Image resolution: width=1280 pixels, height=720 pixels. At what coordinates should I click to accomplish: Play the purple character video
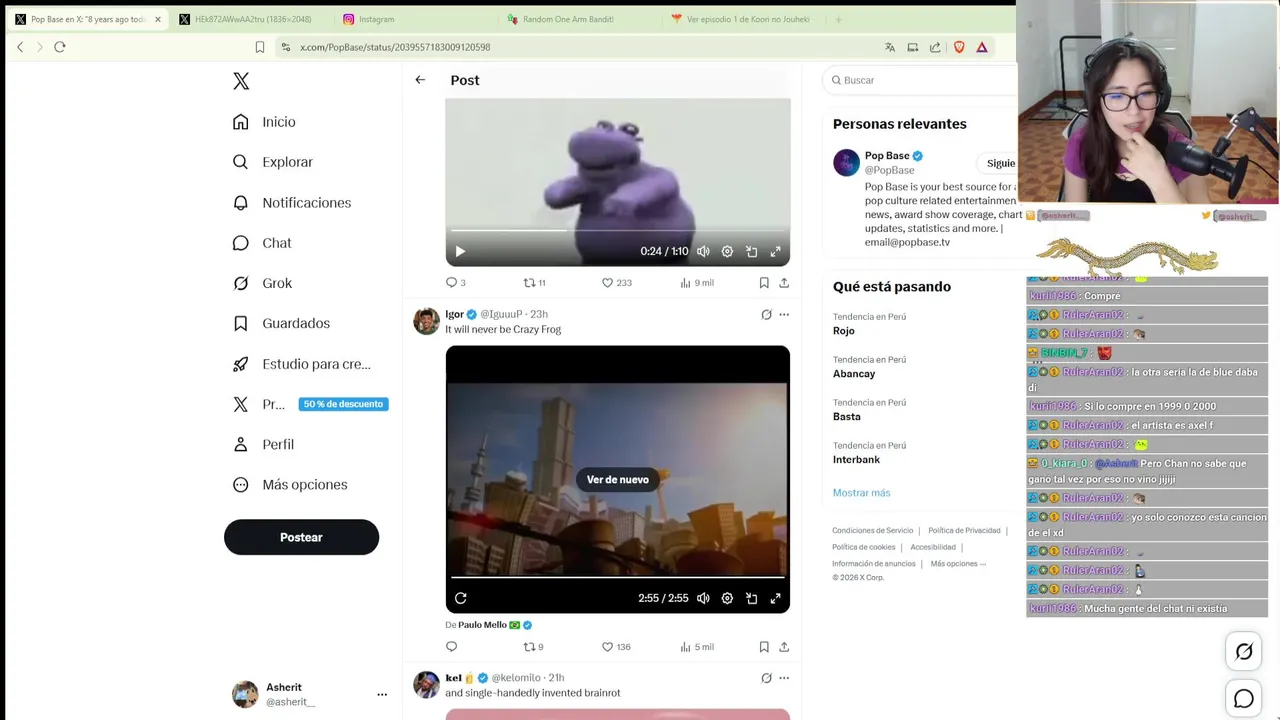460,252
